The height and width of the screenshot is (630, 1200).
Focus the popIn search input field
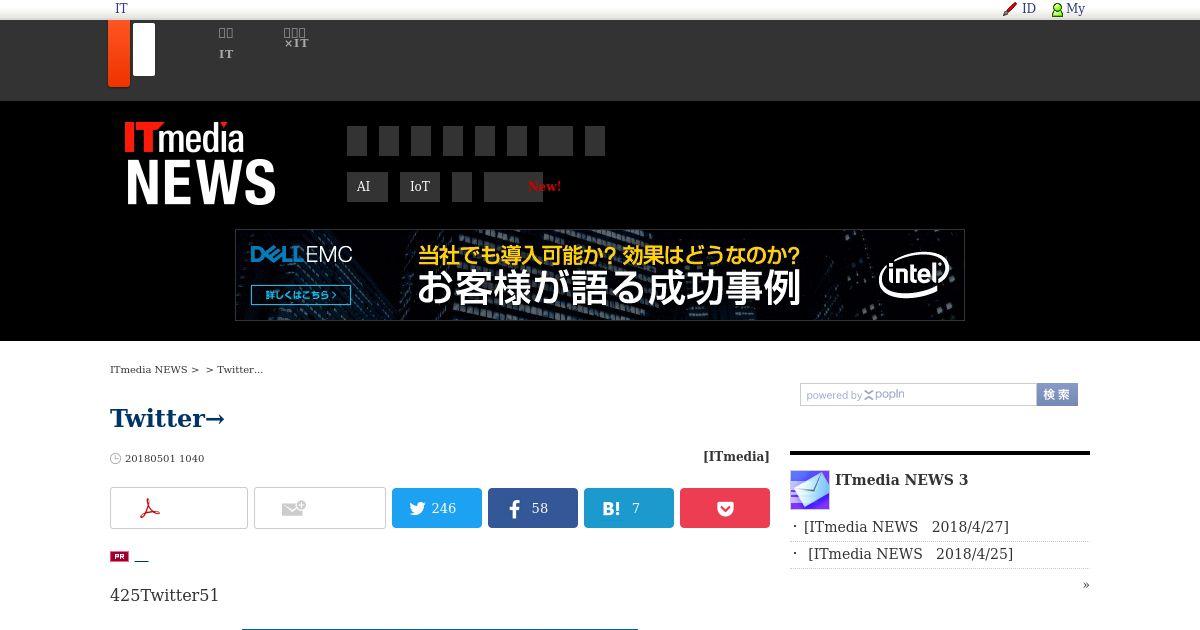[918, 395]
